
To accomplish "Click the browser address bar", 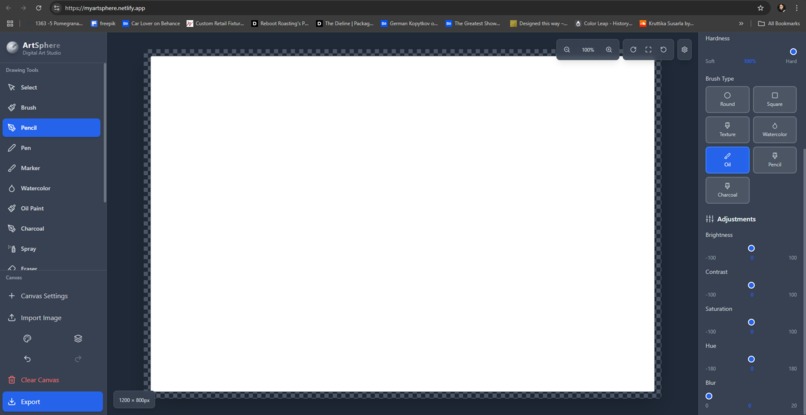I will tap(406, 8).
